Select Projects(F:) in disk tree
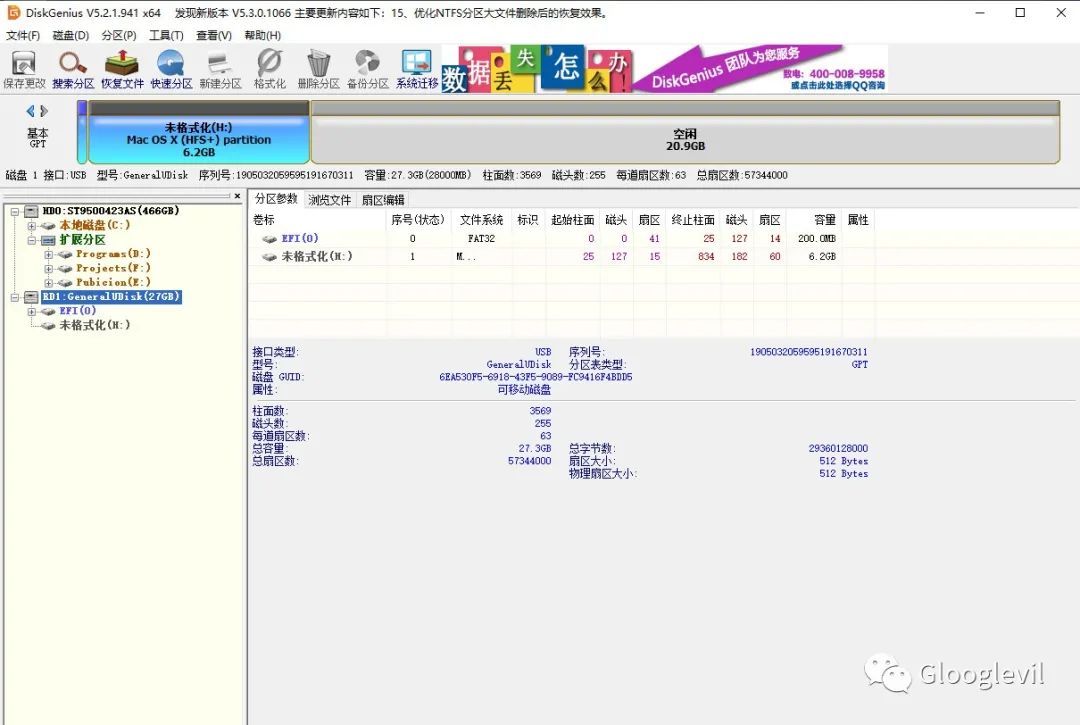The image size is (1080, 725). pos(113,268)
